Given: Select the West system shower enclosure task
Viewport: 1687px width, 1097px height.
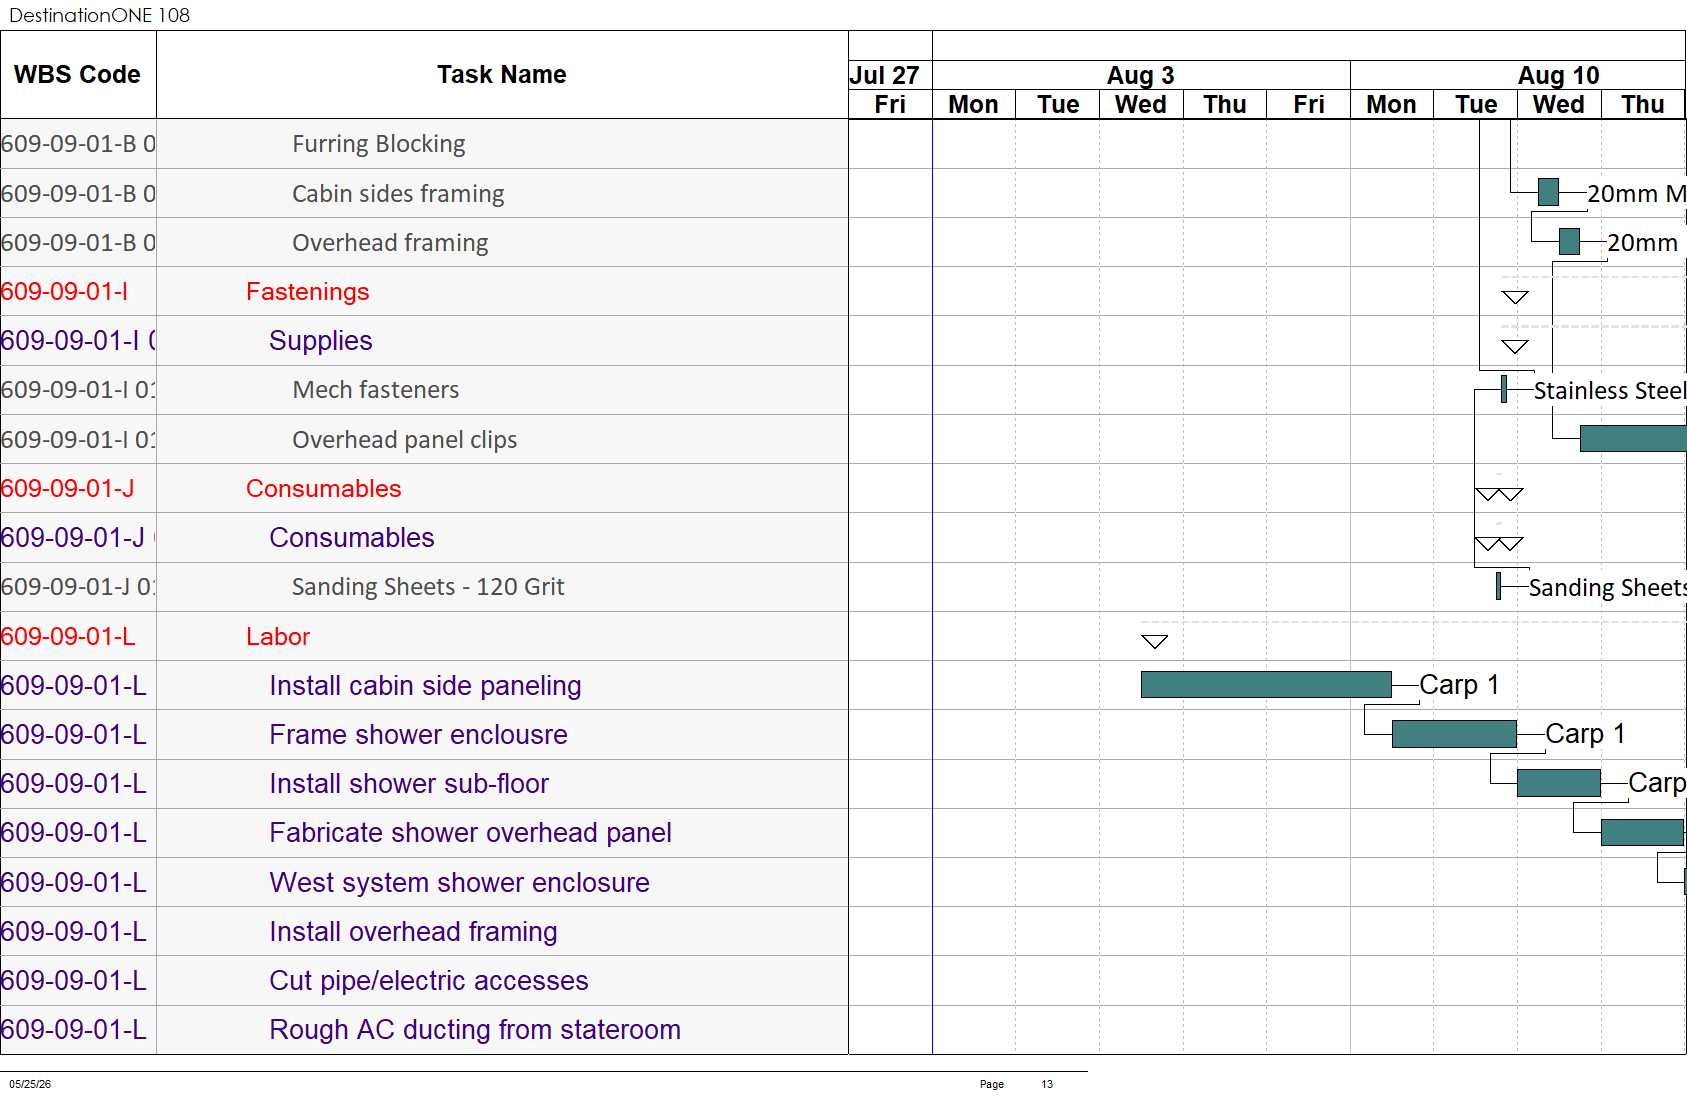Looking at the screenshot, I should (459, 882).
